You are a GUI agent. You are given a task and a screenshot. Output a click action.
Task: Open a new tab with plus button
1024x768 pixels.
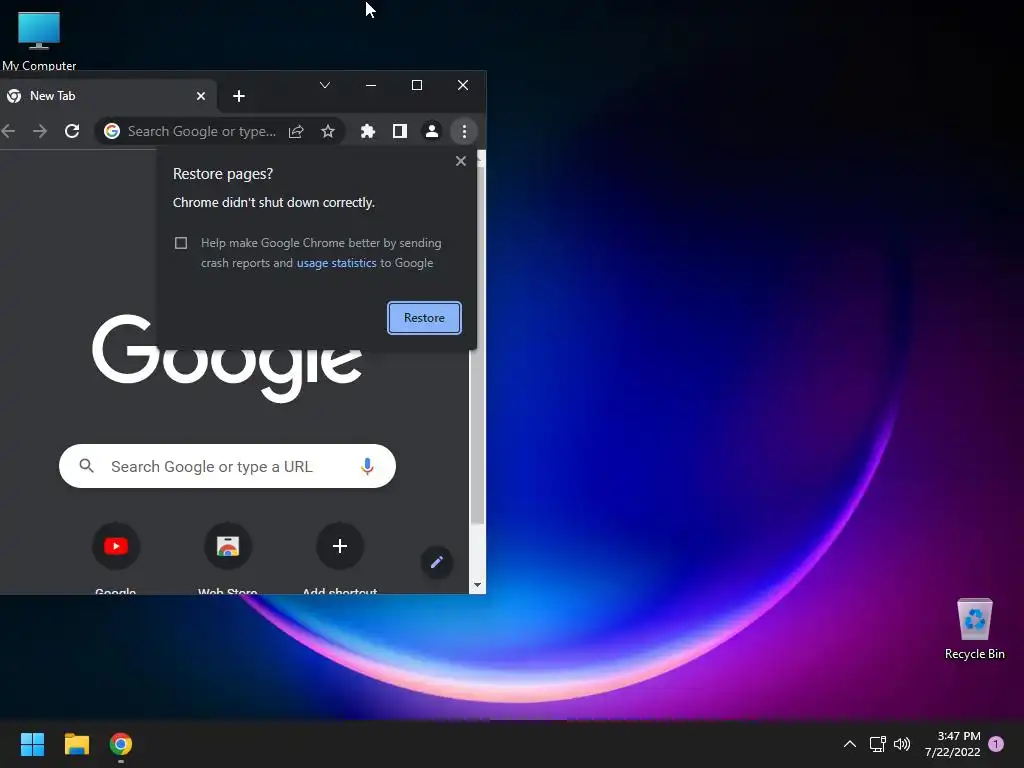pyautogui.click(x=239, y=96)
